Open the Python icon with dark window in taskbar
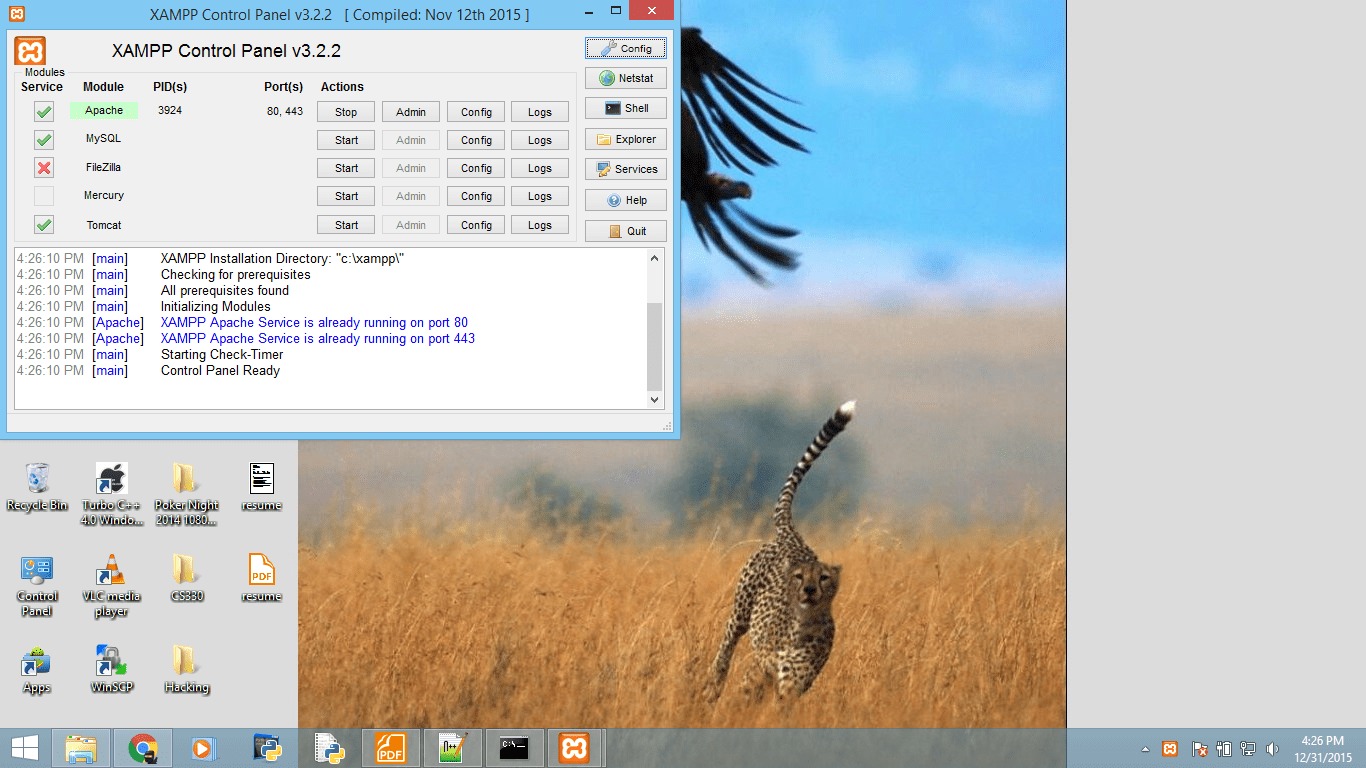Viewport: 1366px width, 768px height. (x=266, y=748)
